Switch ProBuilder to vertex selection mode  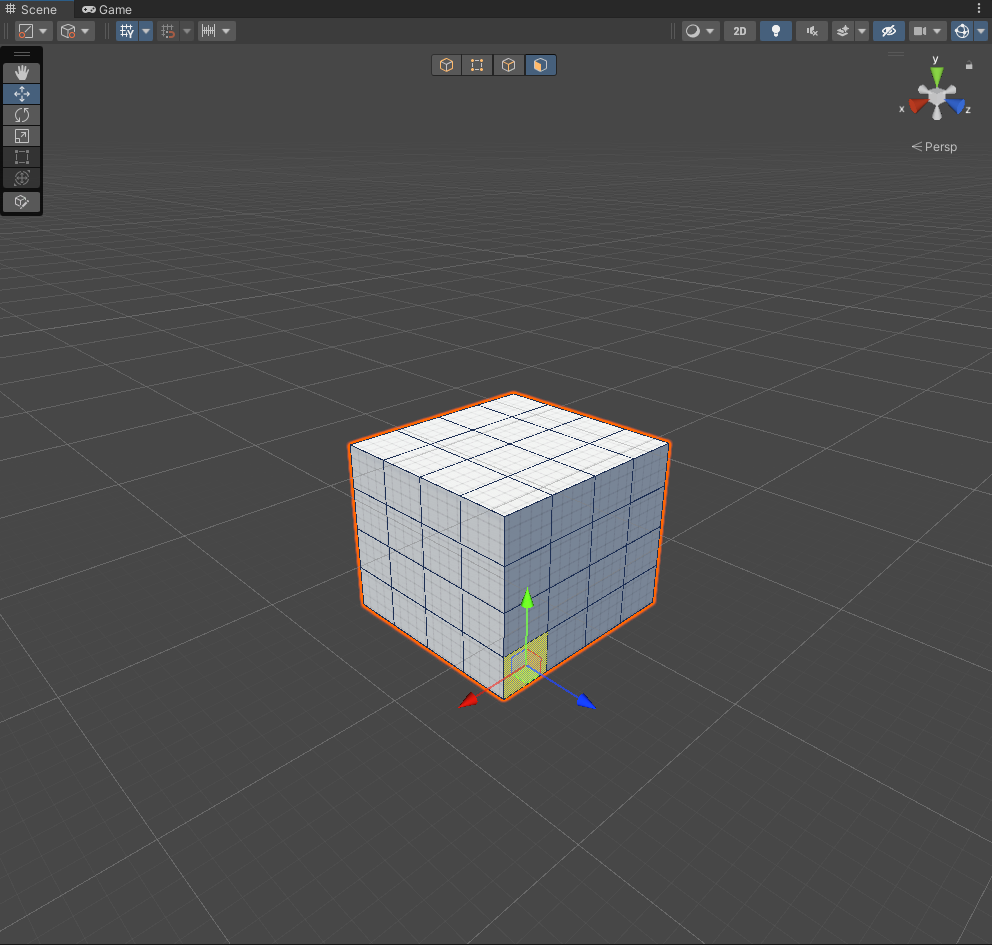(477, 65)
